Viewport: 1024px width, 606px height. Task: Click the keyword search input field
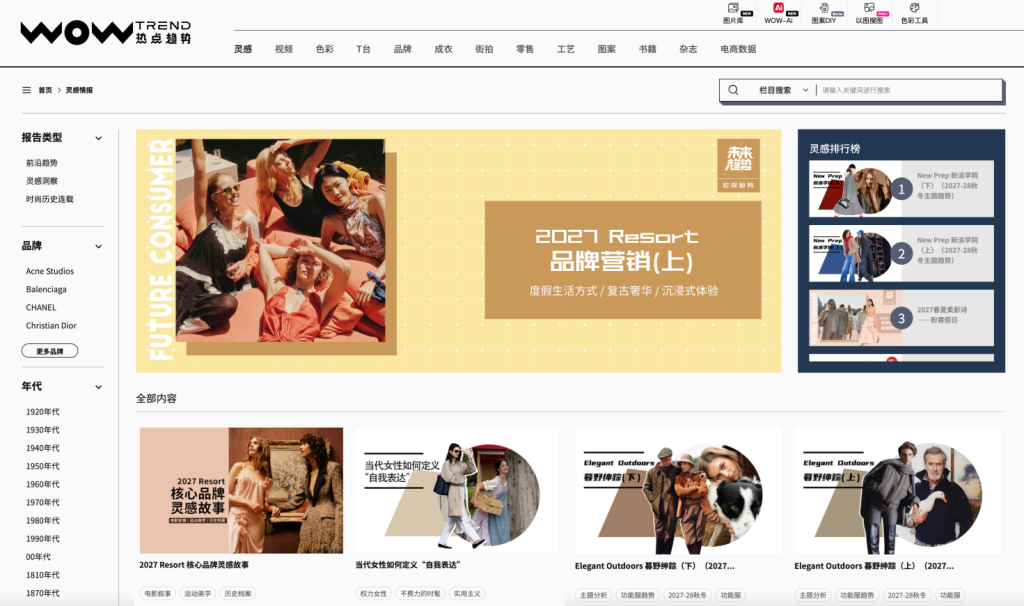click(x=909, y=90)
